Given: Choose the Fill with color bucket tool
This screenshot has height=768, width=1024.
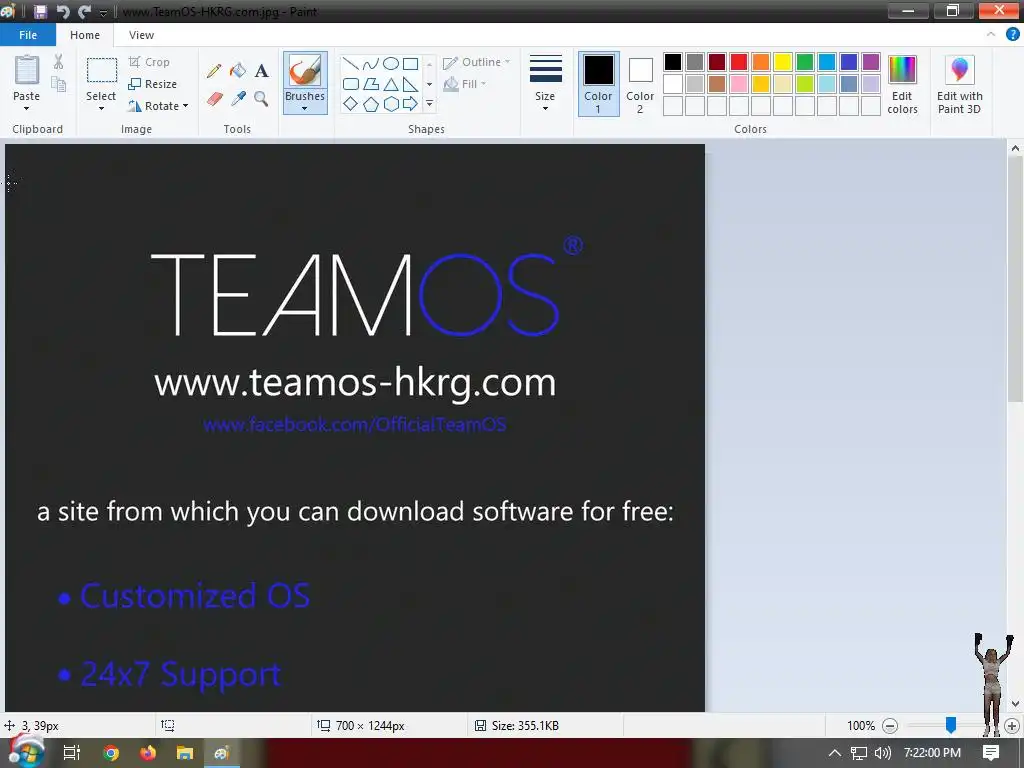Looking at the screenshot, I should [238, 71].
